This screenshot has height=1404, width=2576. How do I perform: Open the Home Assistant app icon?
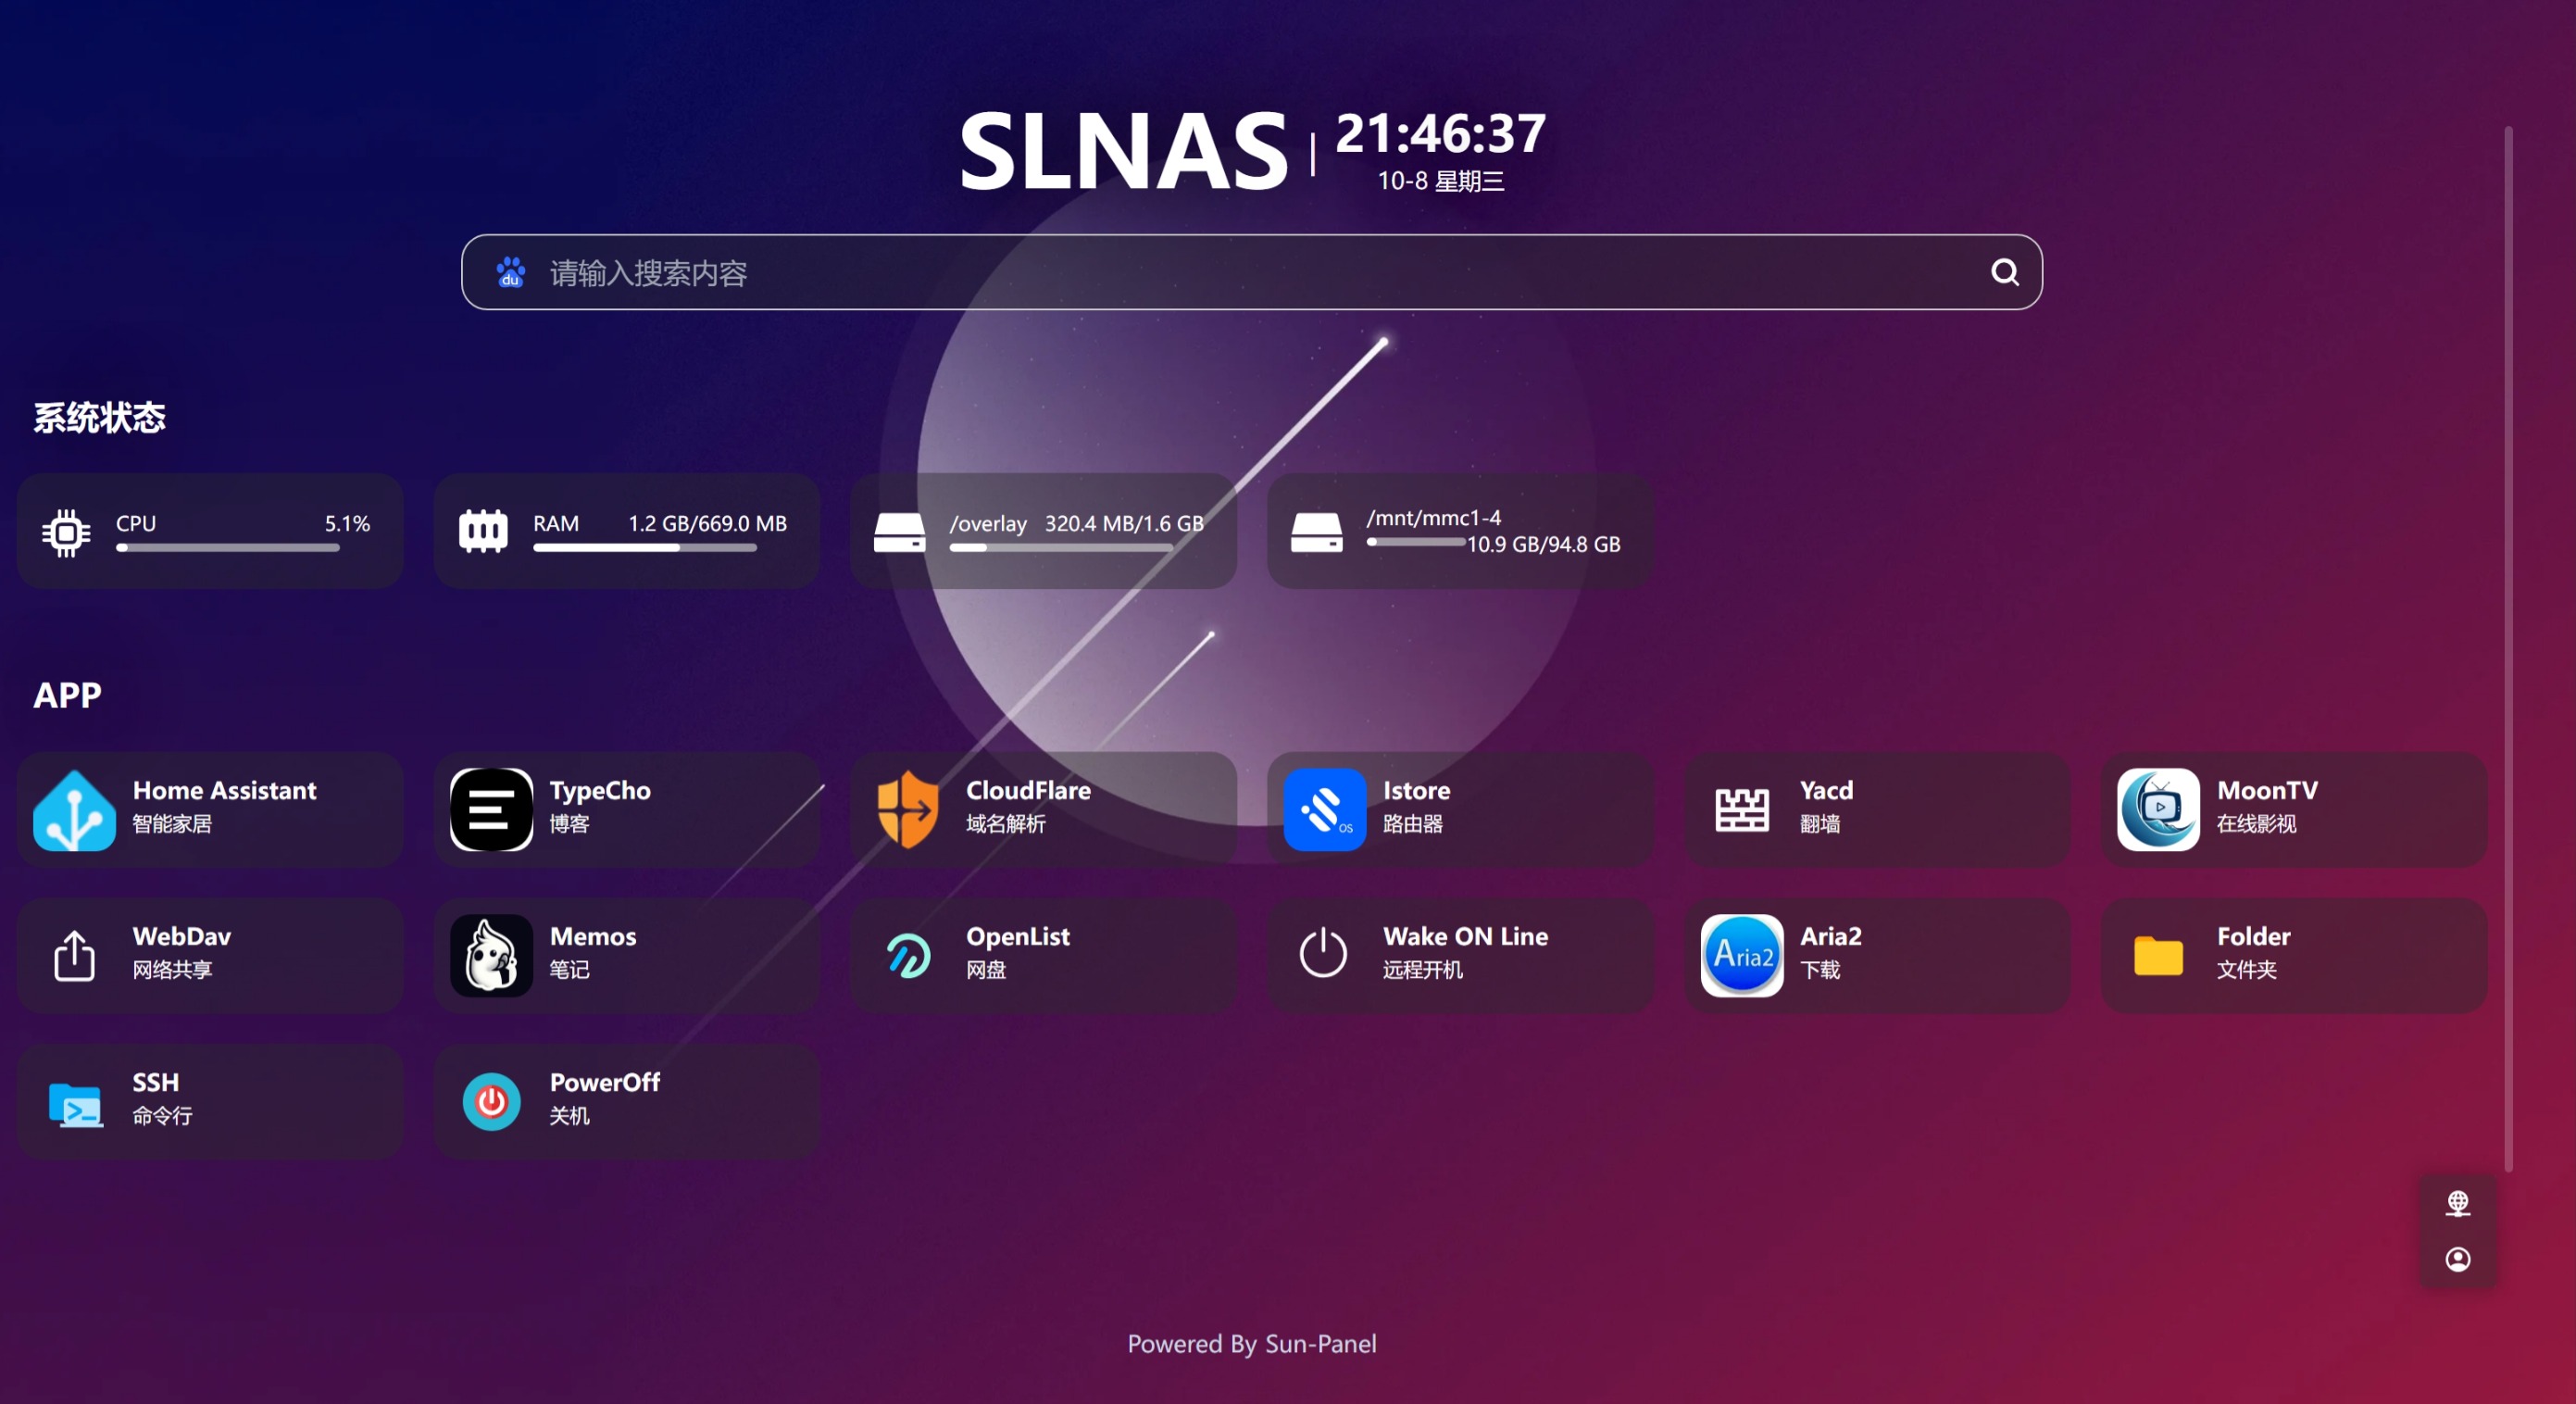(x=74, y=809)
